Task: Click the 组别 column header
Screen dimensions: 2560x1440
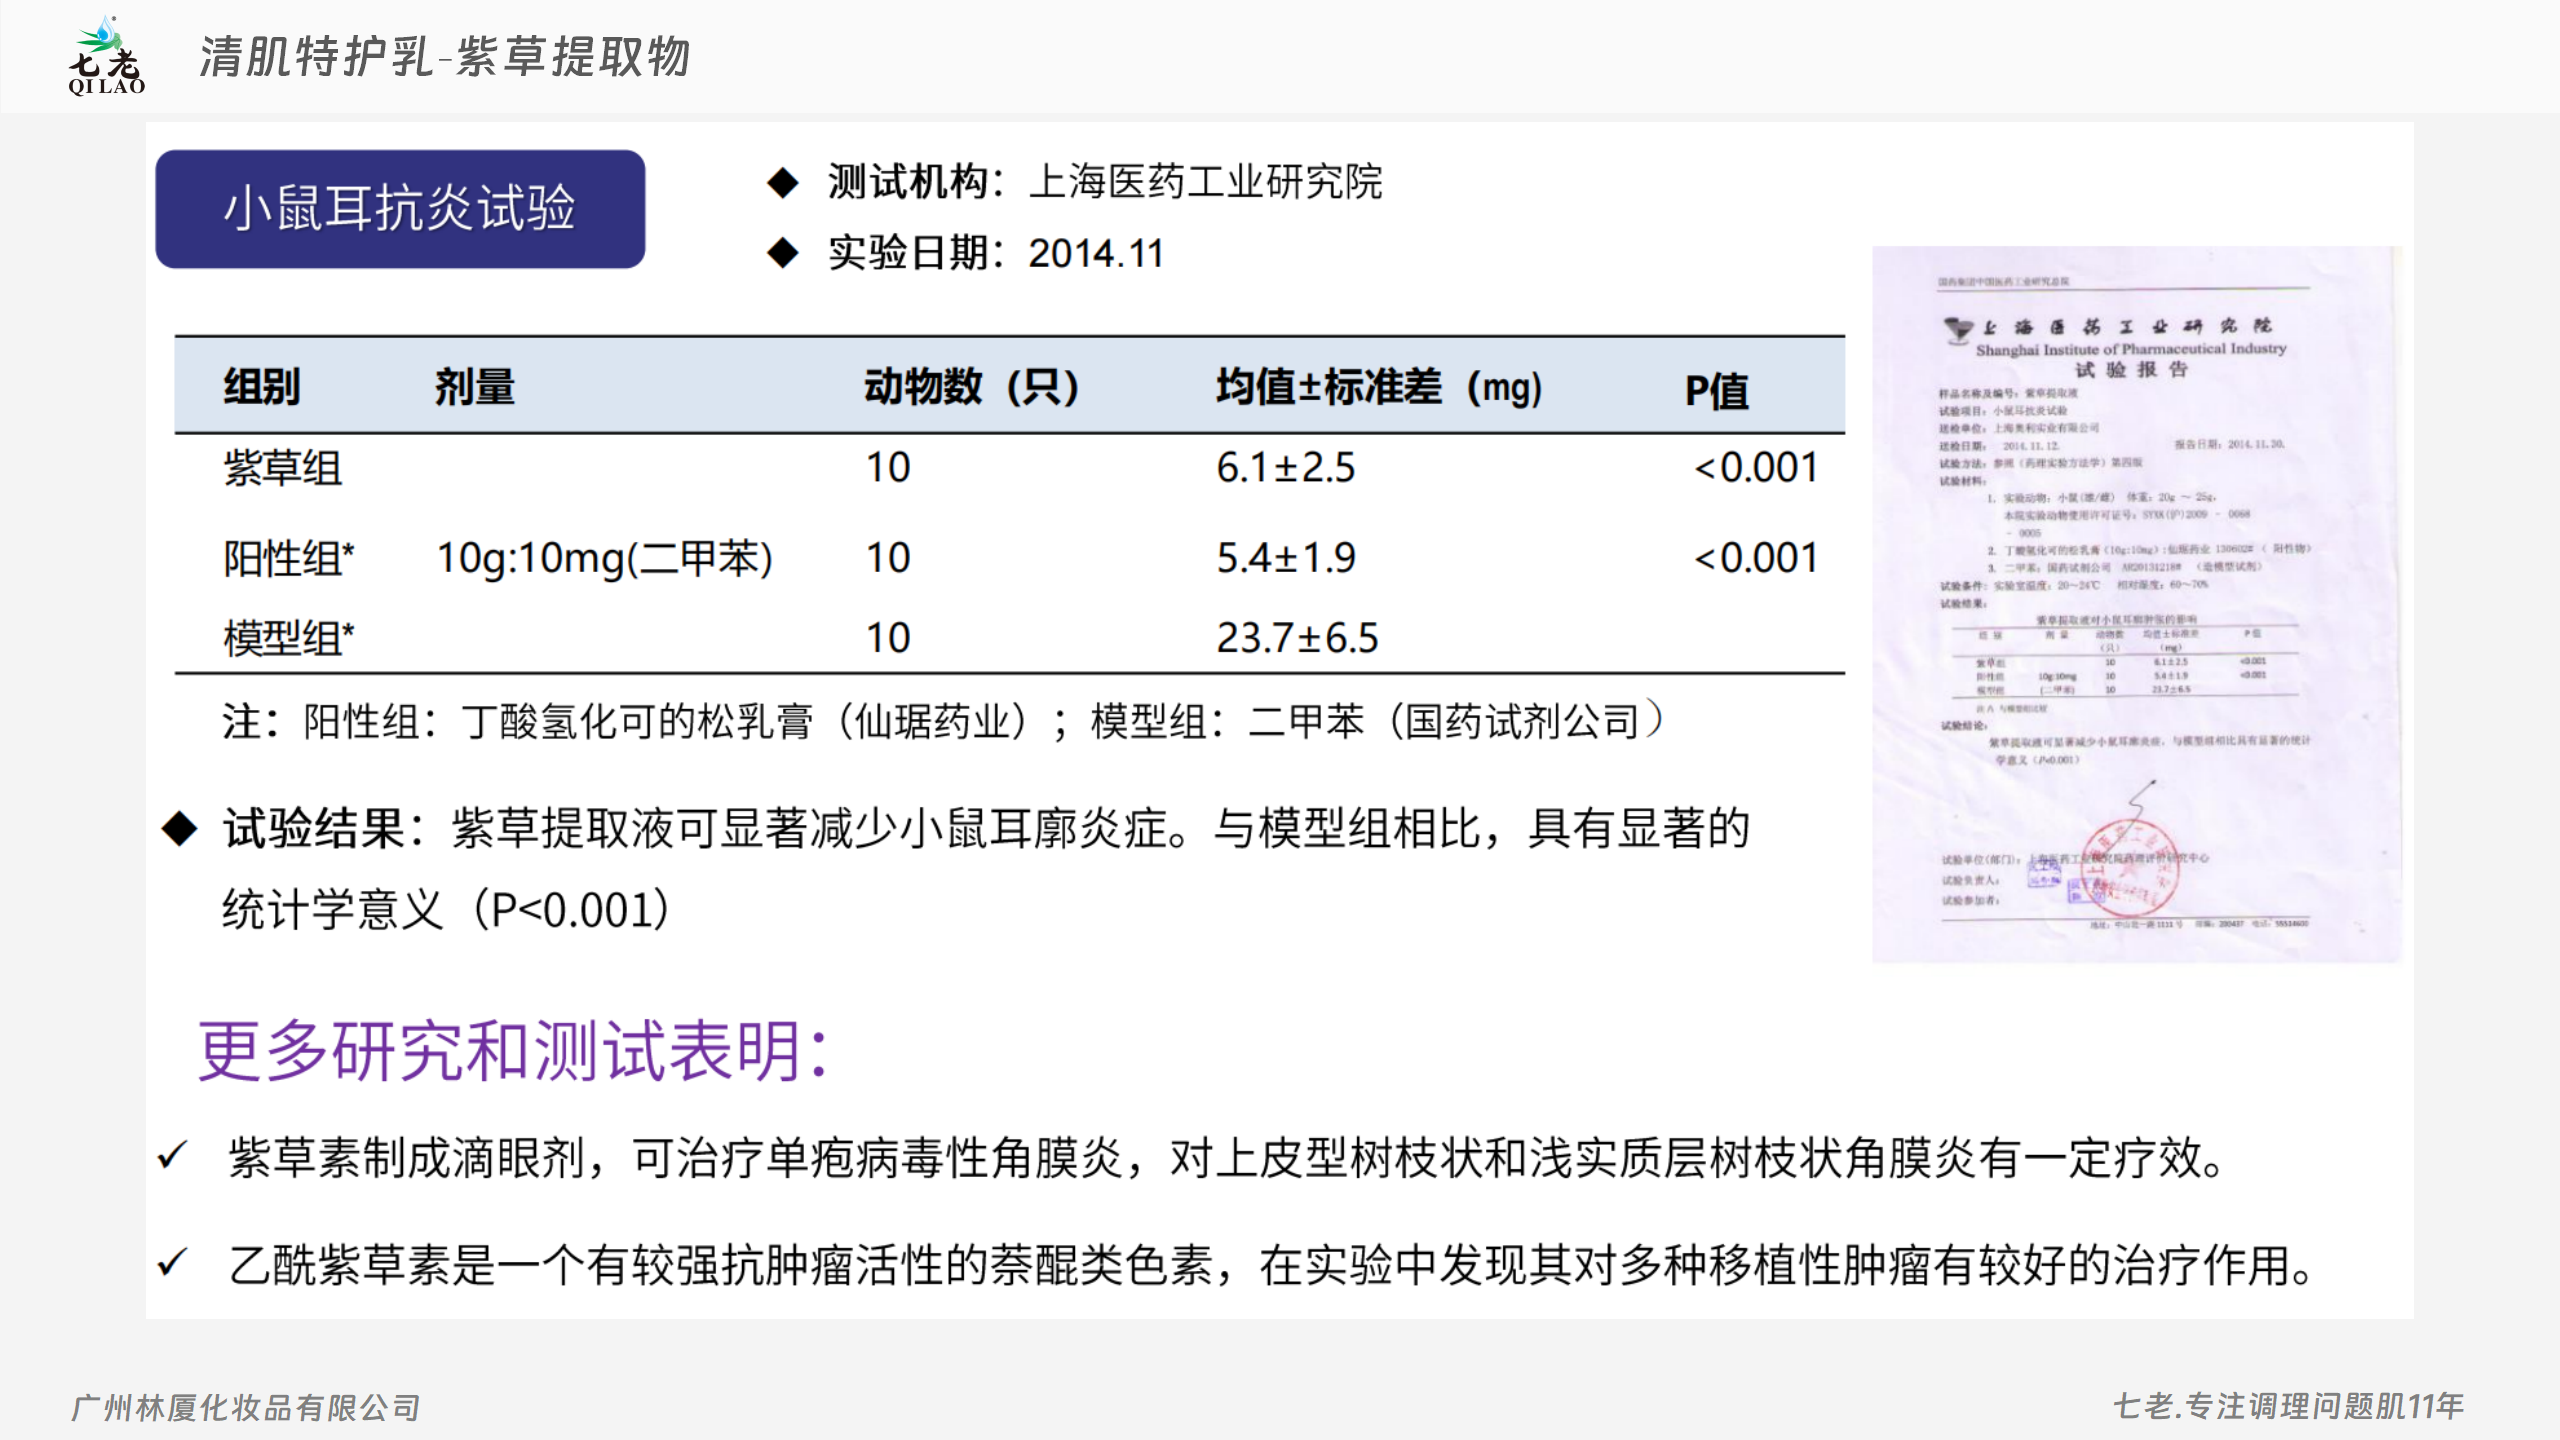Action: point(262,386)
